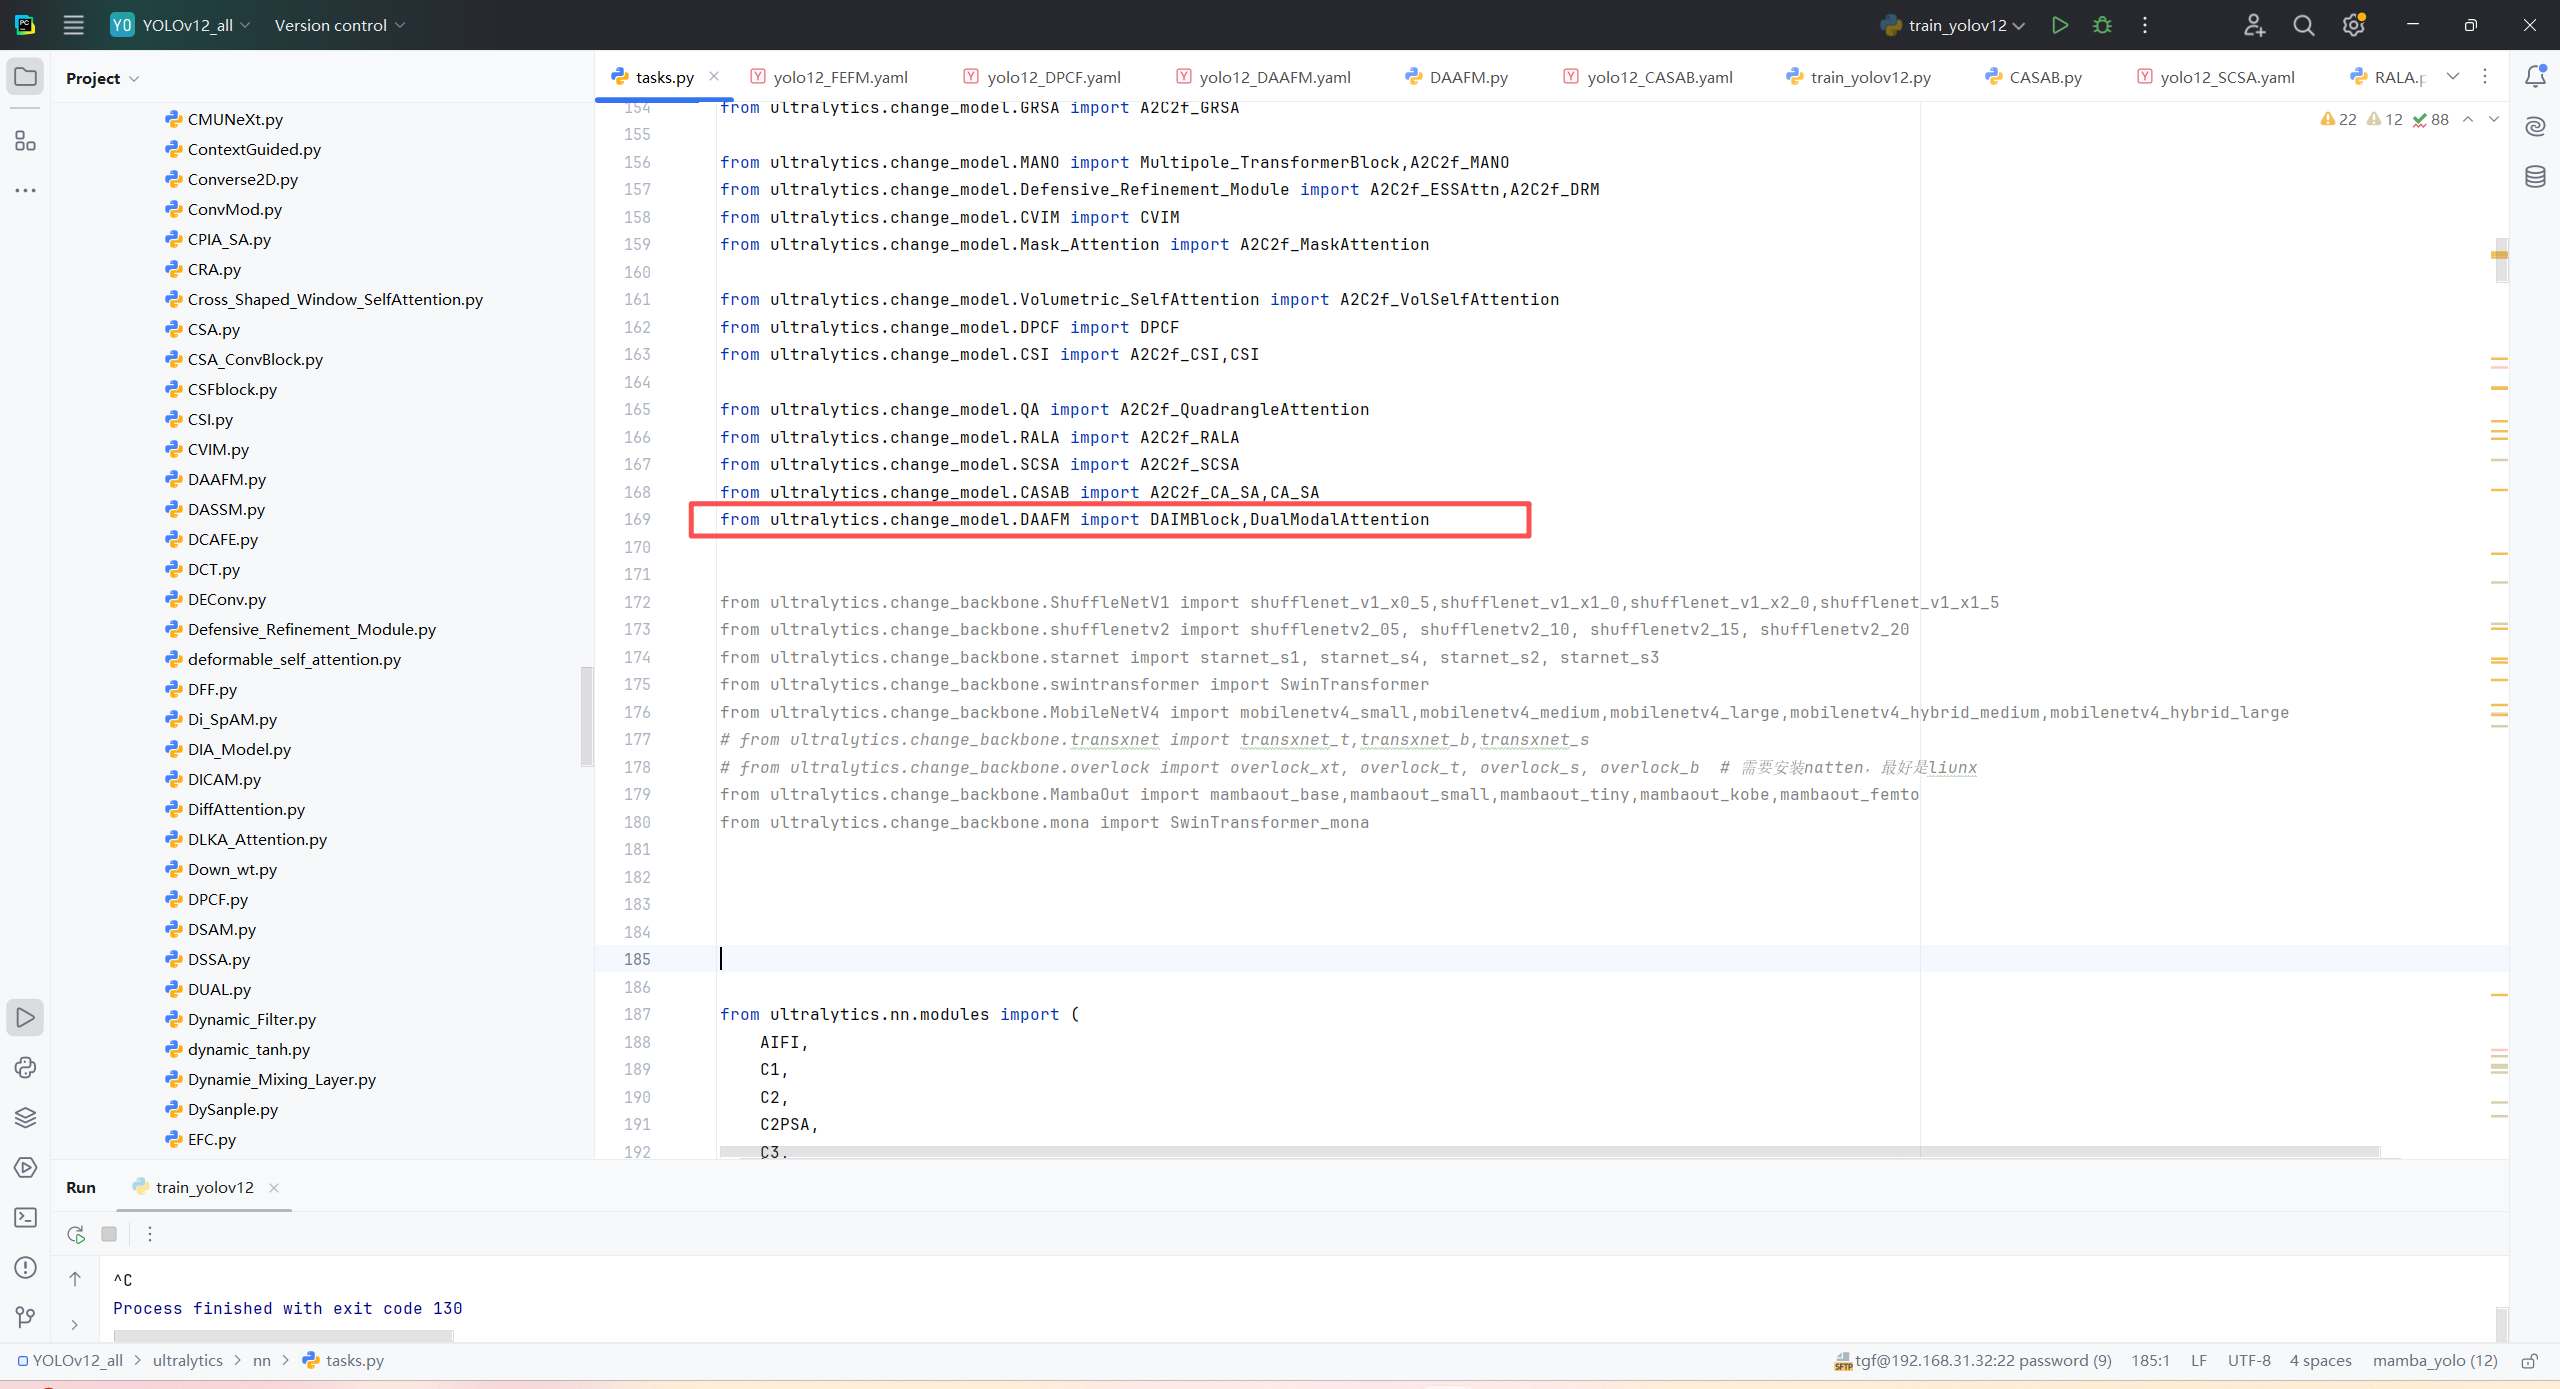Open the Git version control tool window
2560x1389 pixels.
(x=25, y=1317)
